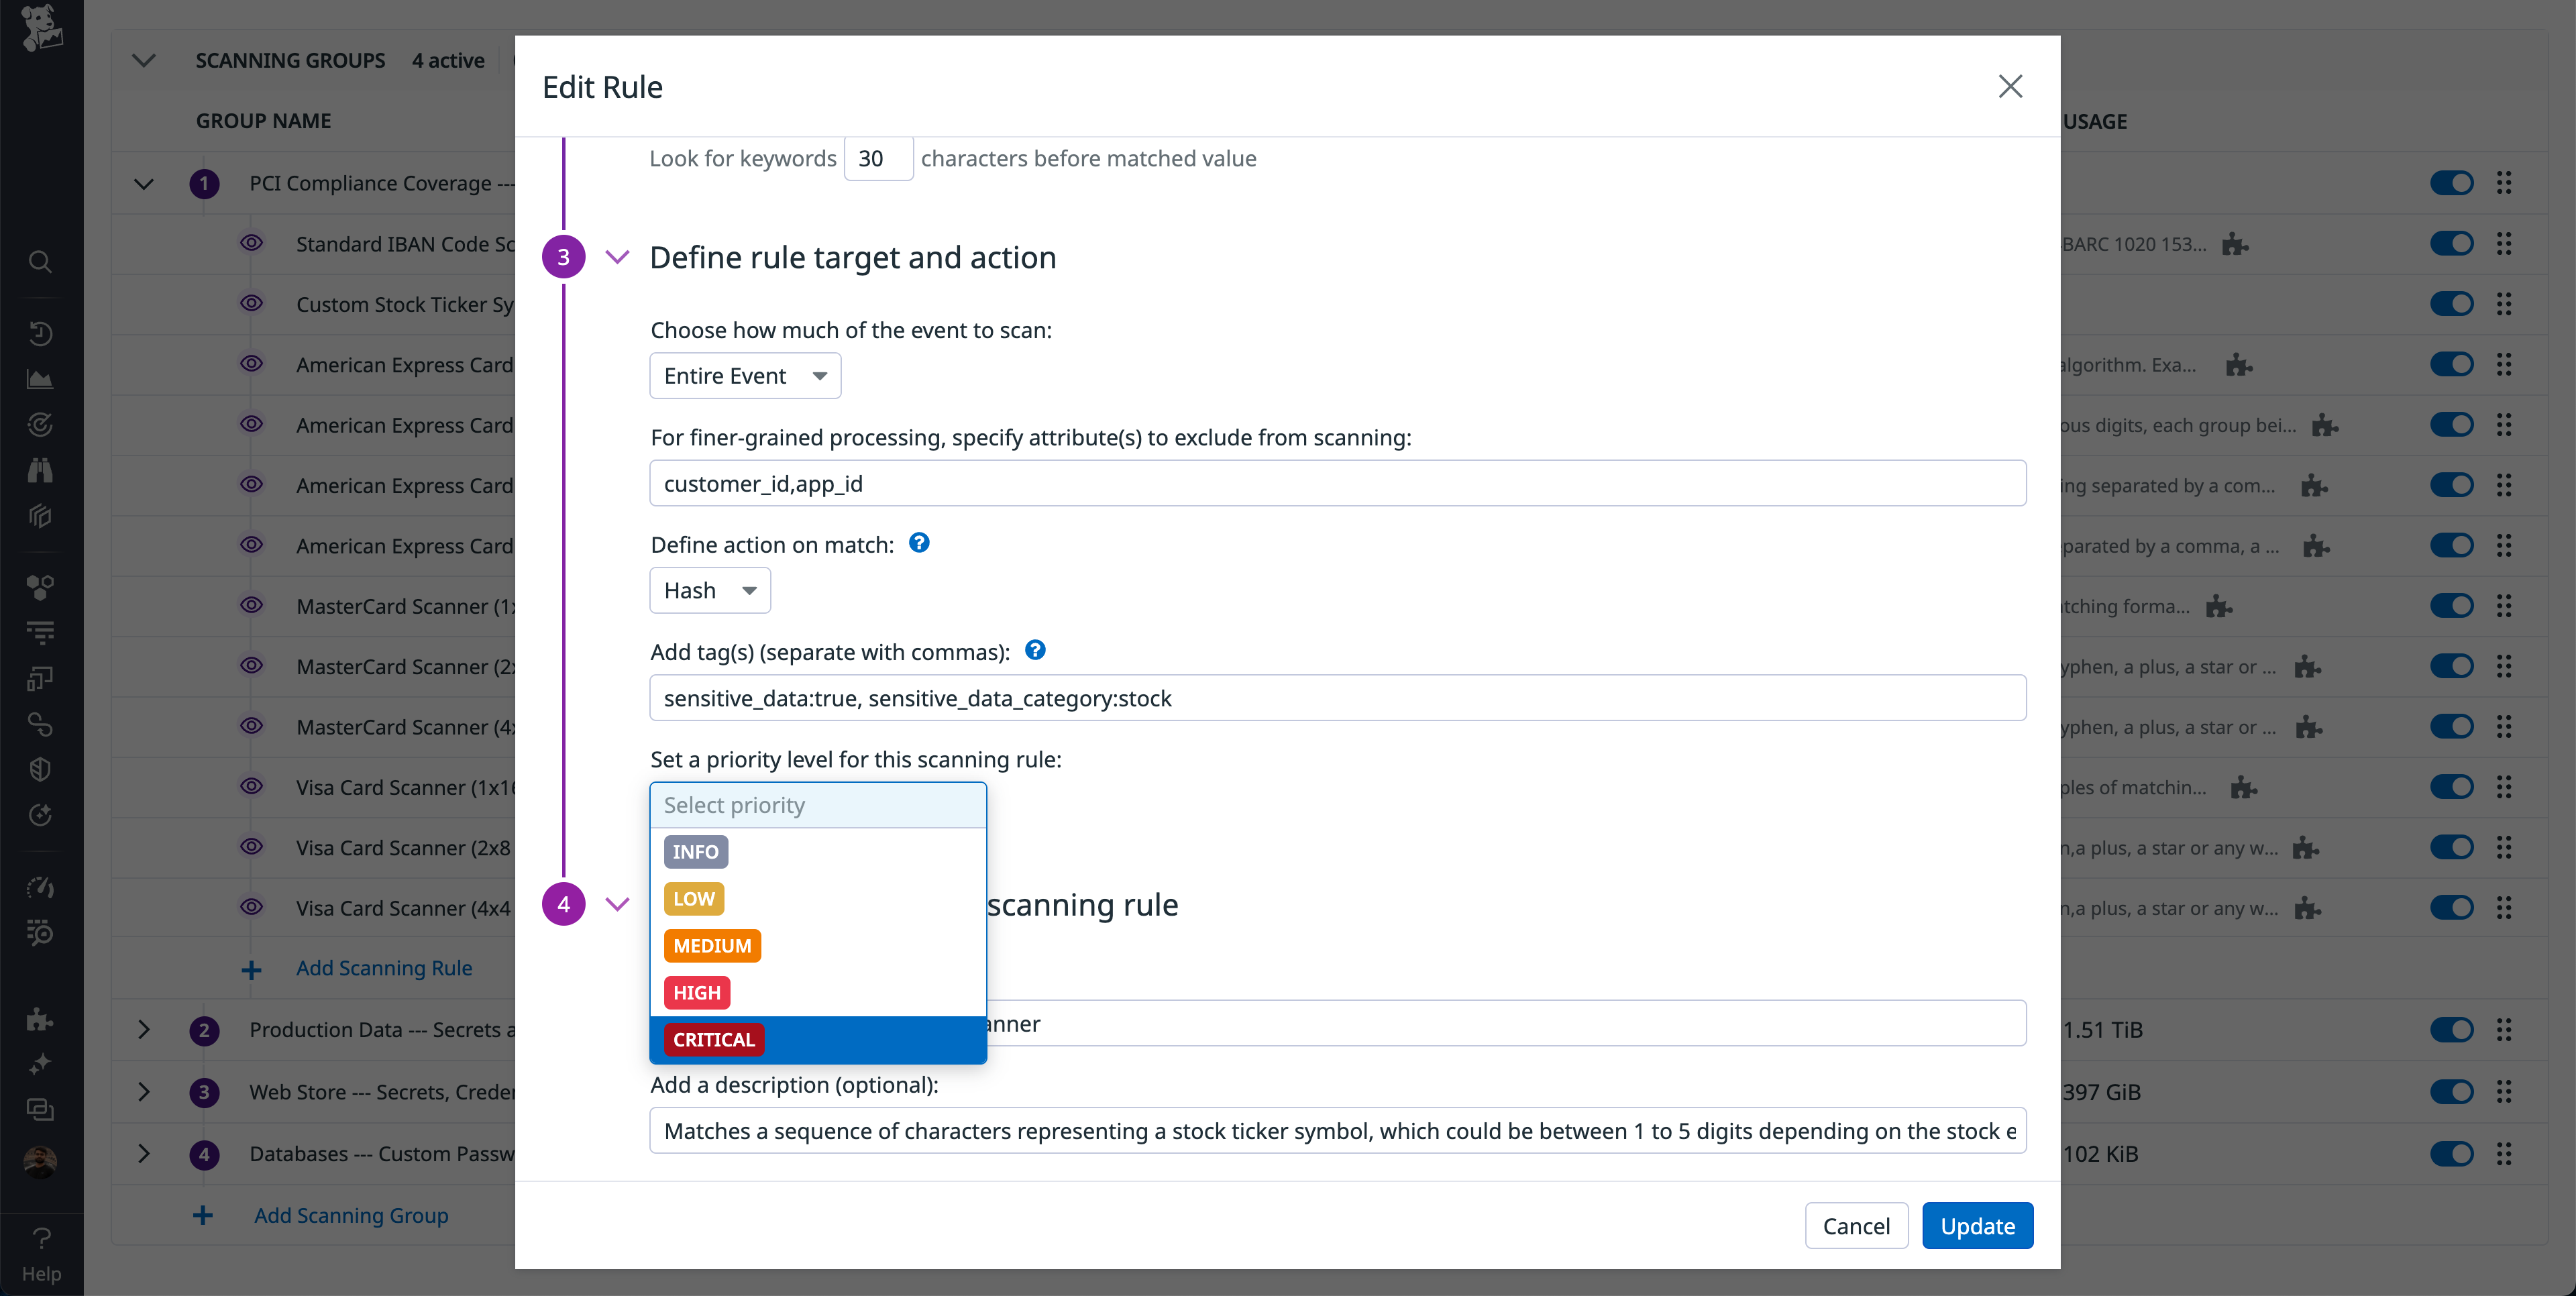The width and height of the screenshot is (2576, 1296).
Task: Toggle the switch next to Standard IBAN Code Scanner
Action: coord(2453,243)
